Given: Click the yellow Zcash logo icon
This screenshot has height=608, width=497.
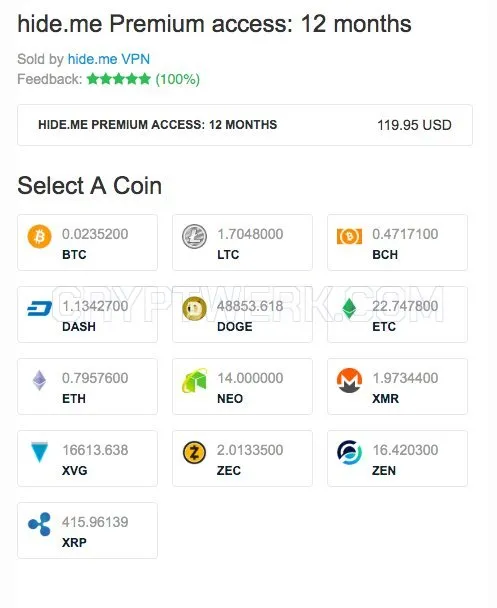Looking at the screenshot, I should tap(194, 453).
